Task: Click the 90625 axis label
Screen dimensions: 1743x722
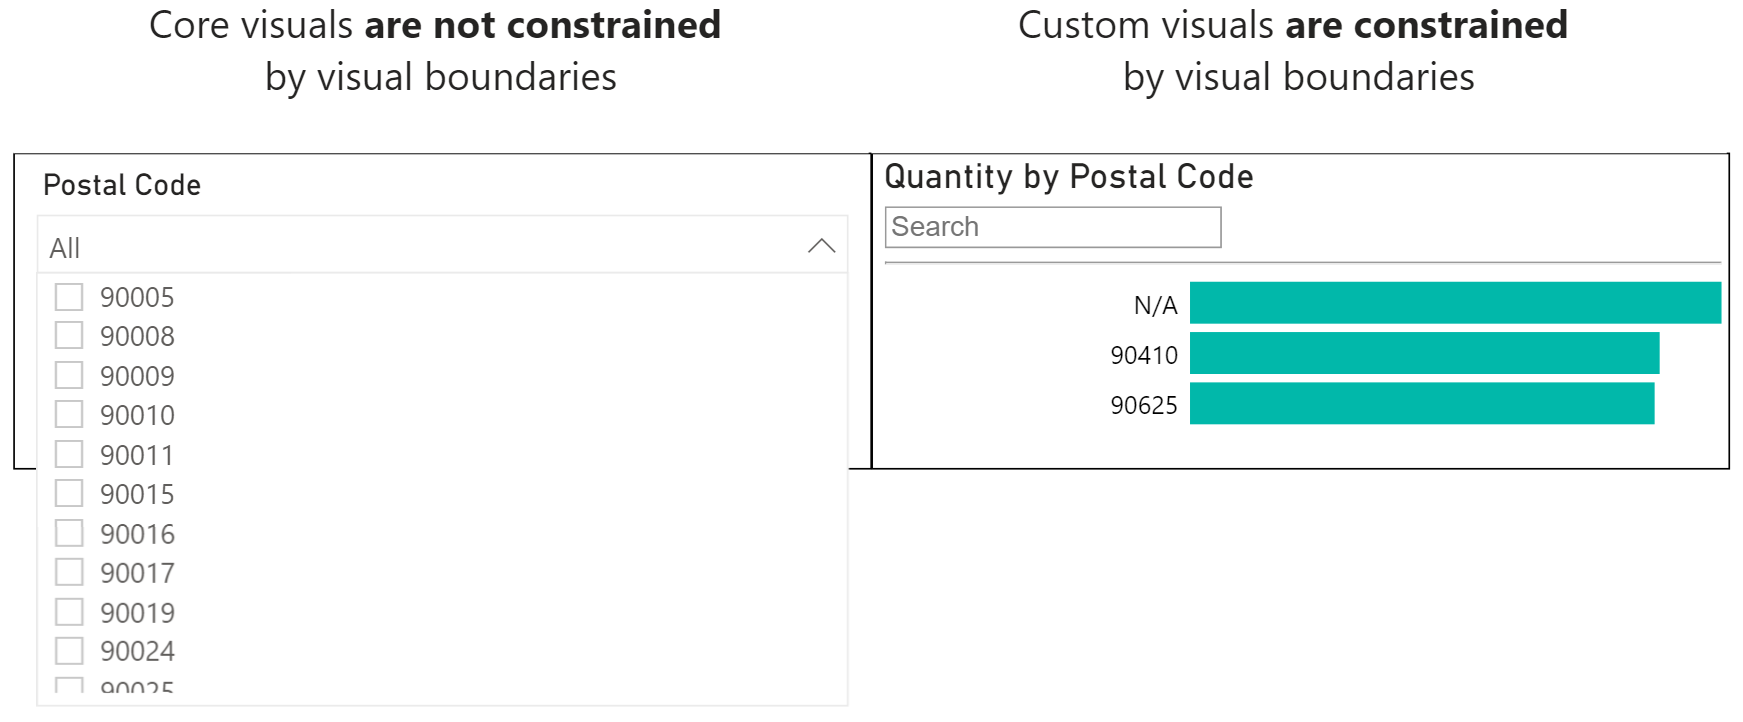Action: (x=1144, y=405)
